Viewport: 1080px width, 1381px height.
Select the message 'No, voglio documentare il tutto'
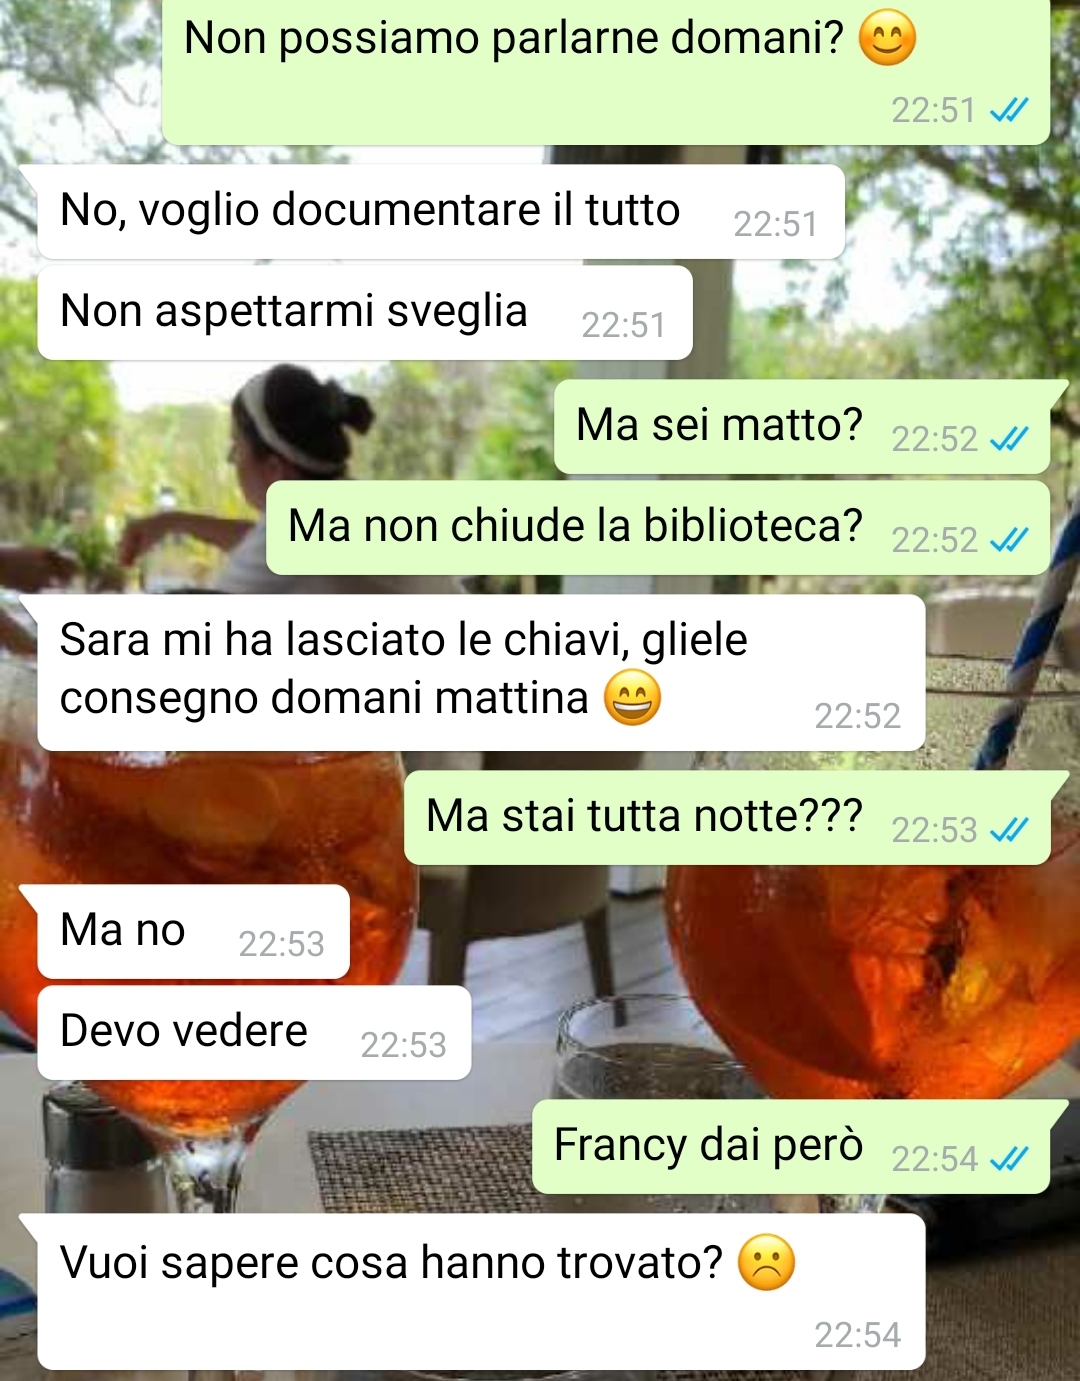(x=441, y=212)
